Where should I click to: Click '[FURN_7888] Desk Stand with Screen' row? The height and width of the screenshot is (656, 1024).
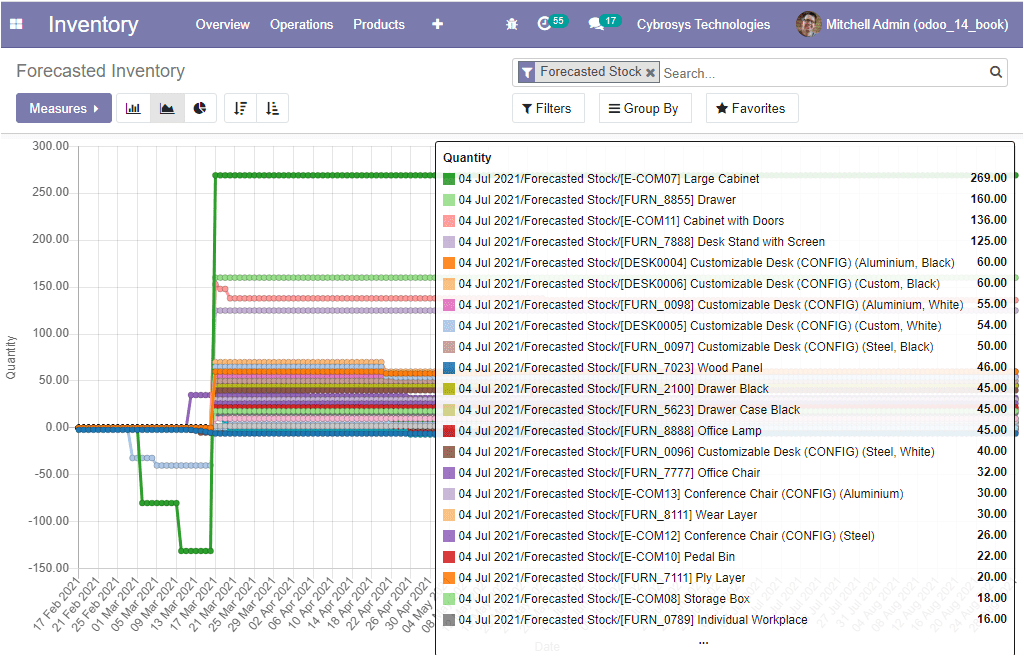click(725, 241)
